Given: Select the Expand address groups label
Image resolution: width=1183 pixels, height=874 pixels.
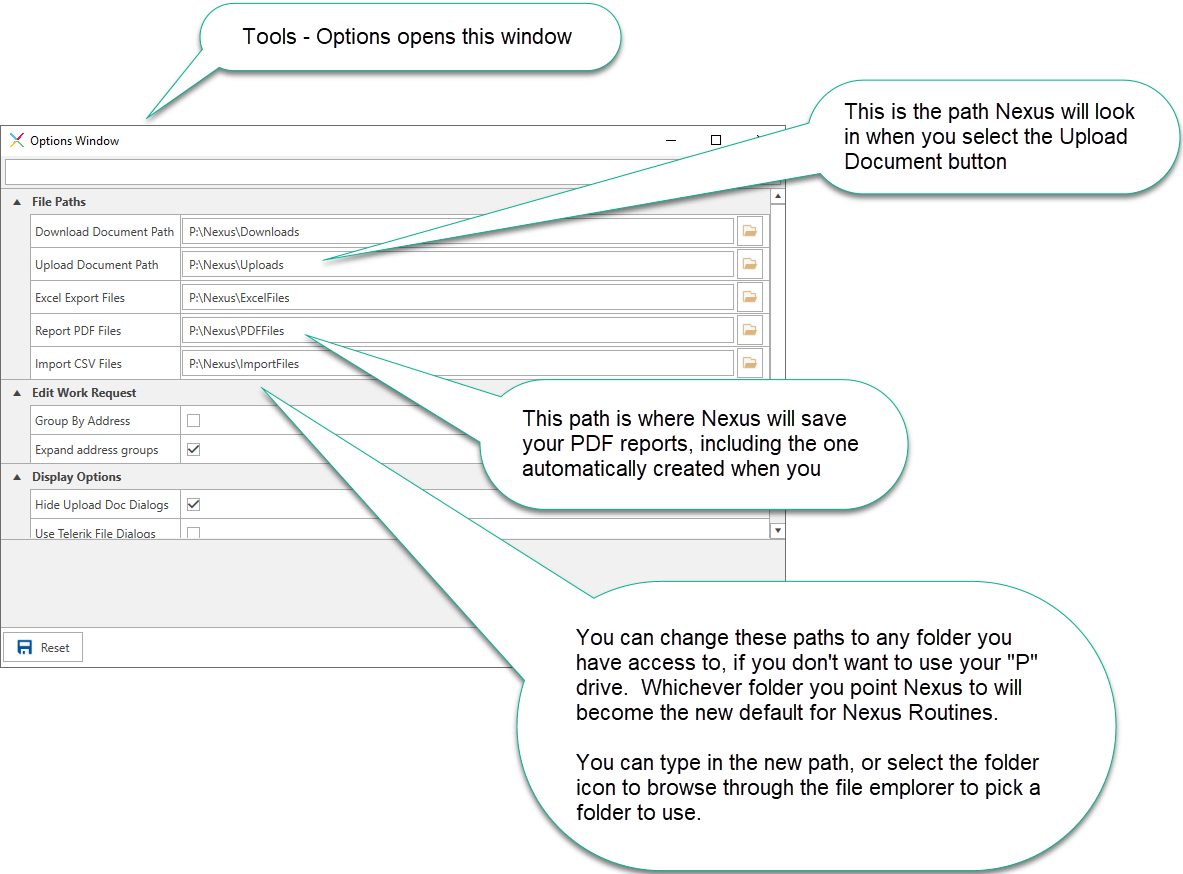Looking at the screenshot, I should [x=97, y=450].
